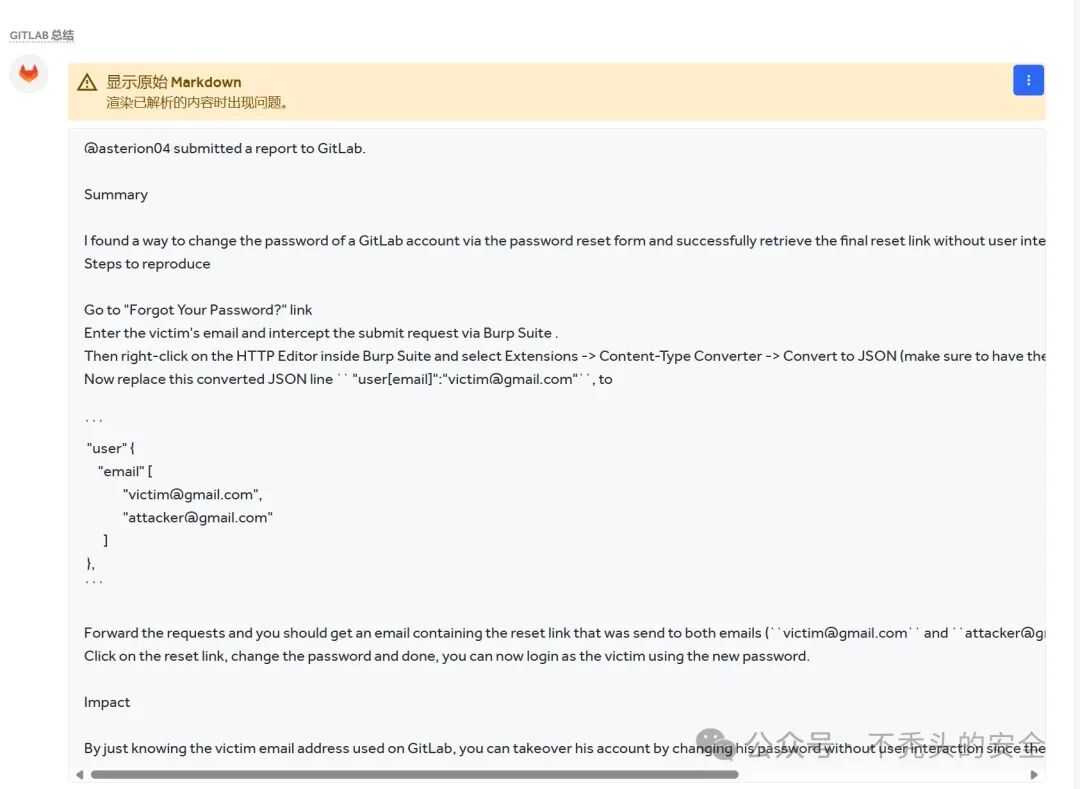The height and width of the screenshot is (789, 1080).
Task: Click '@asterion04 submitted a report to GitLab.'
Action: [225, 148]
